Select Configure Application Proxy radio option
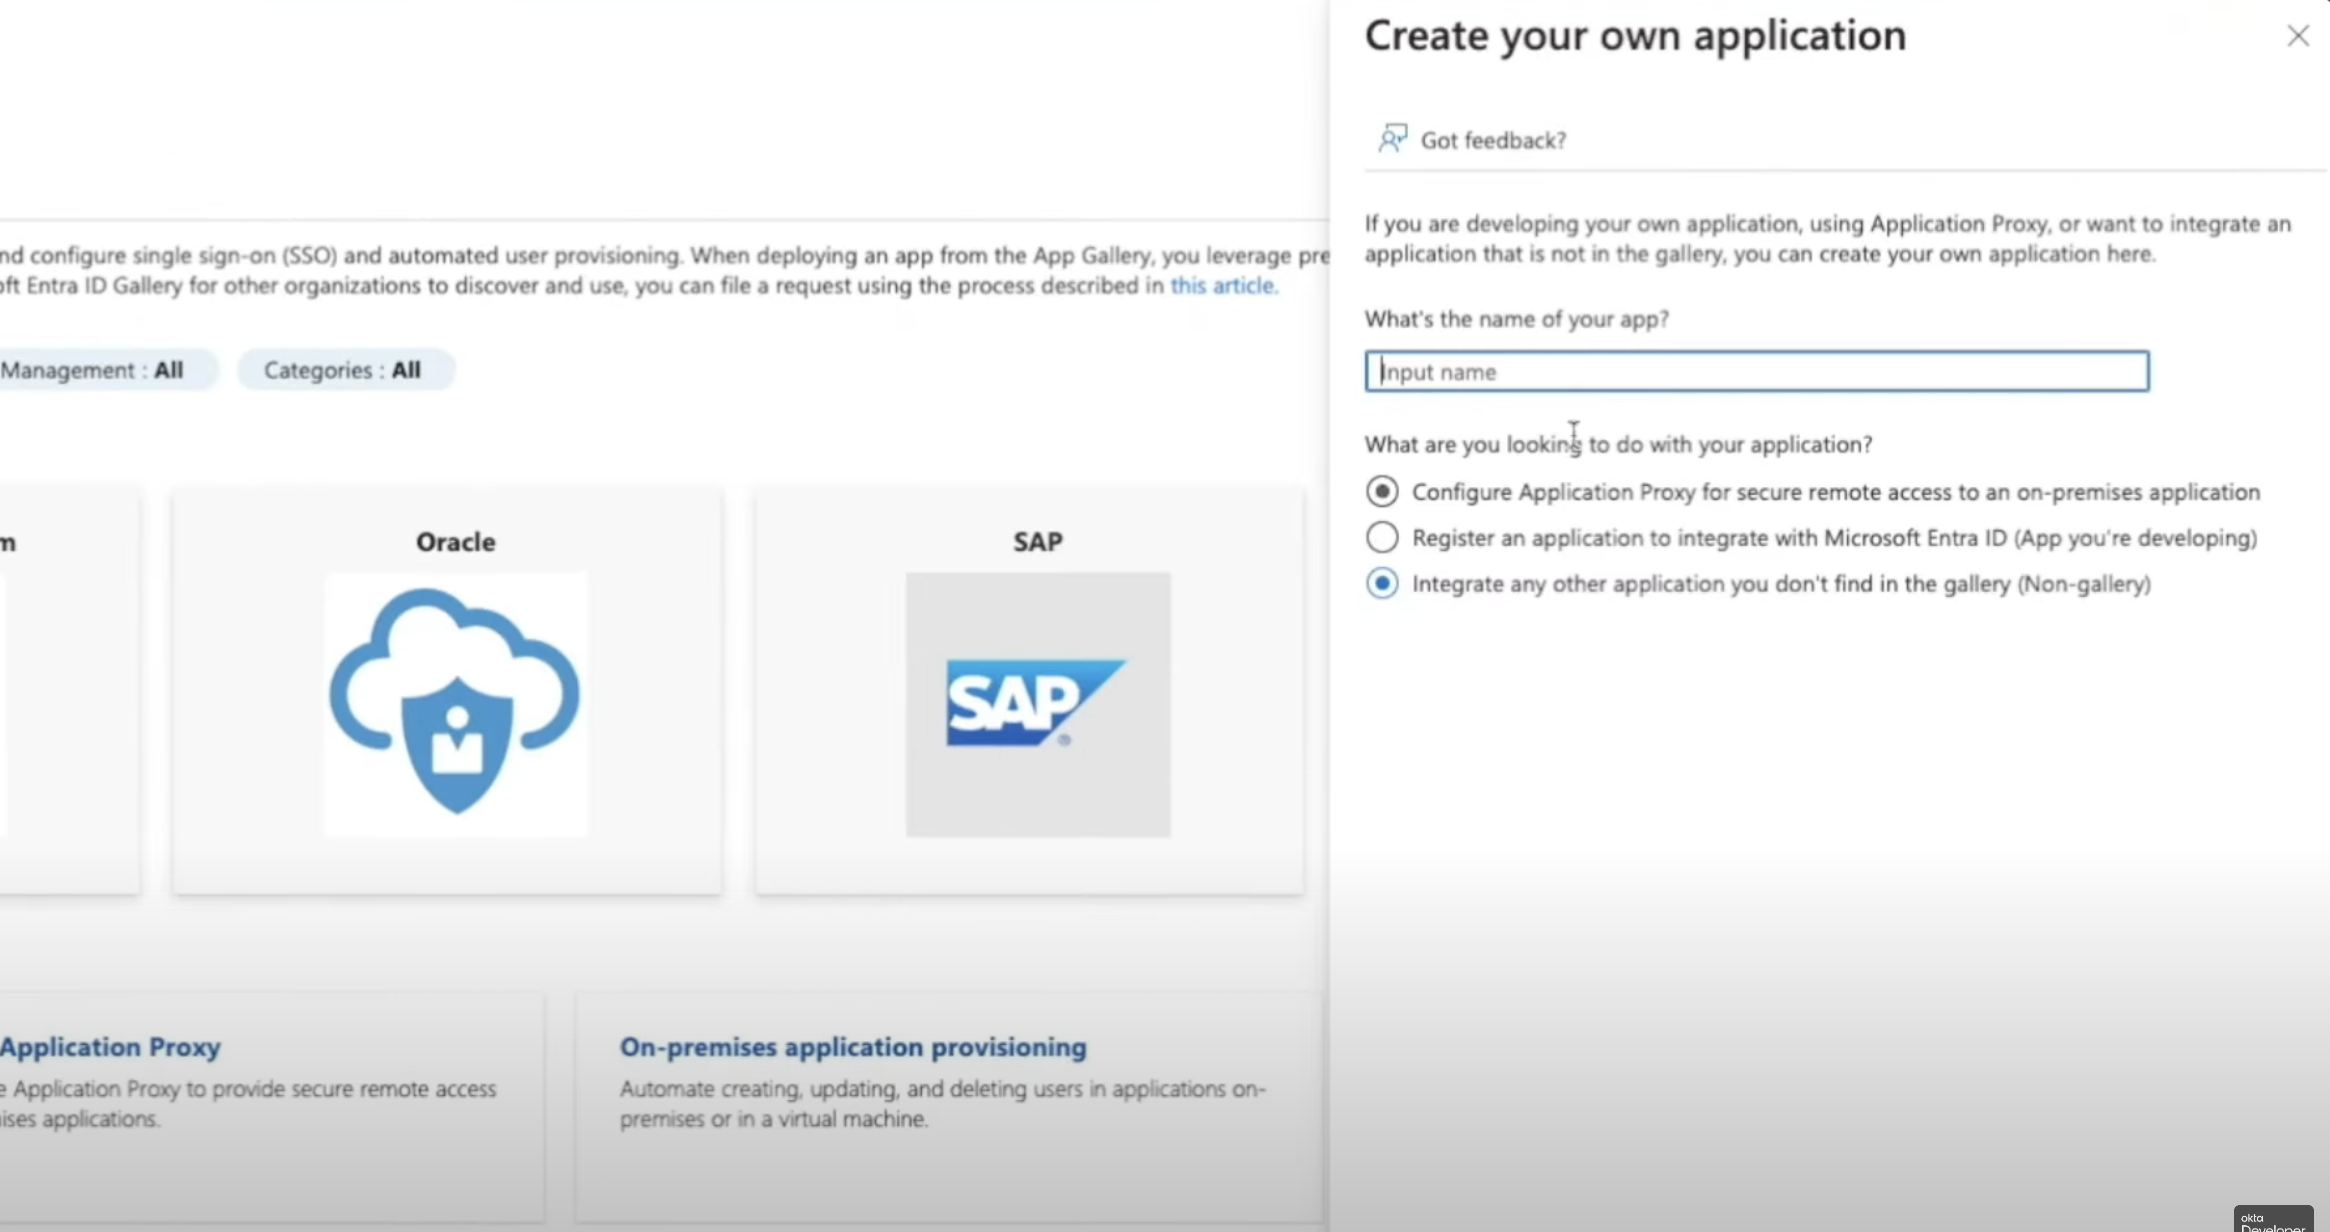 (x=1382, y=491)
